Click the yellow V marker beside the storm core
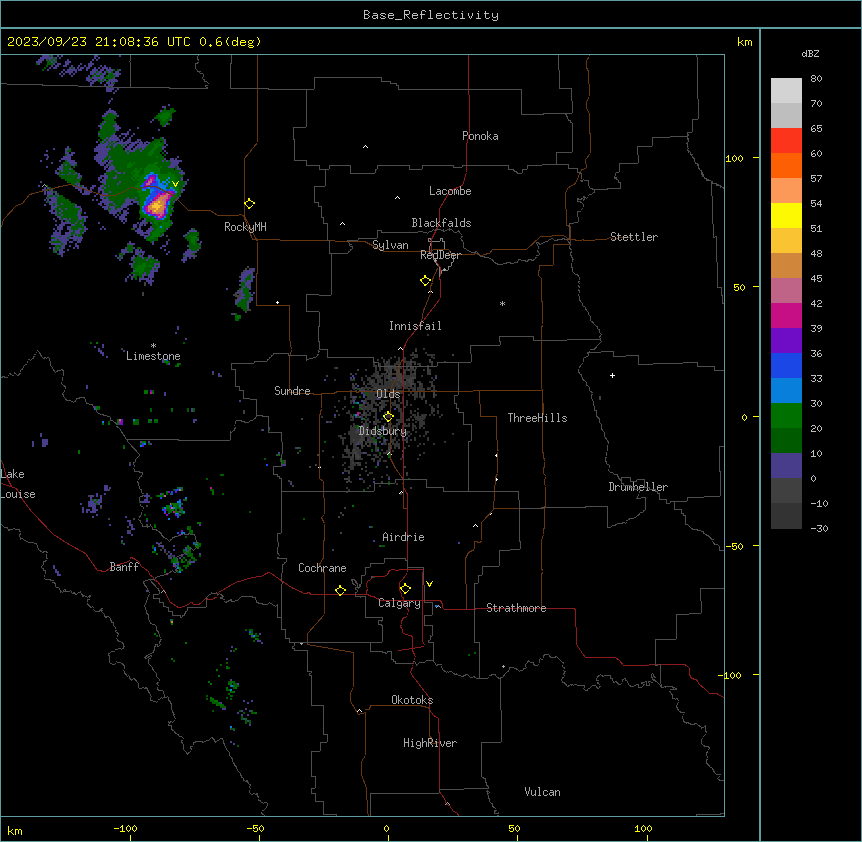Image resolution: width=862 pixels, height=842 pixels. pos(175,184)
